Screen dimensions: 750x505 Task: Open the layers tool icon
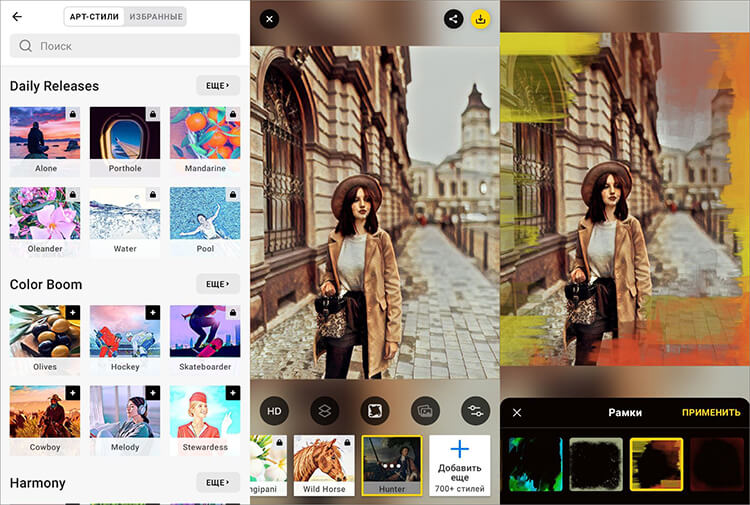click(x=325, y=411)
